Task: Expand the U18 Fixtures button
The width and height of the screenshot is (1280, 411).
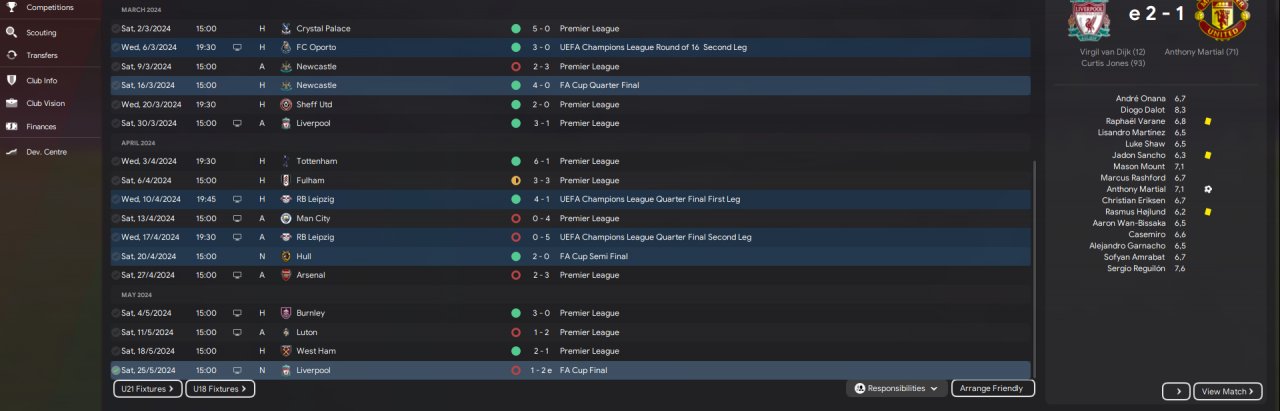Action: (x=220, y=388)
